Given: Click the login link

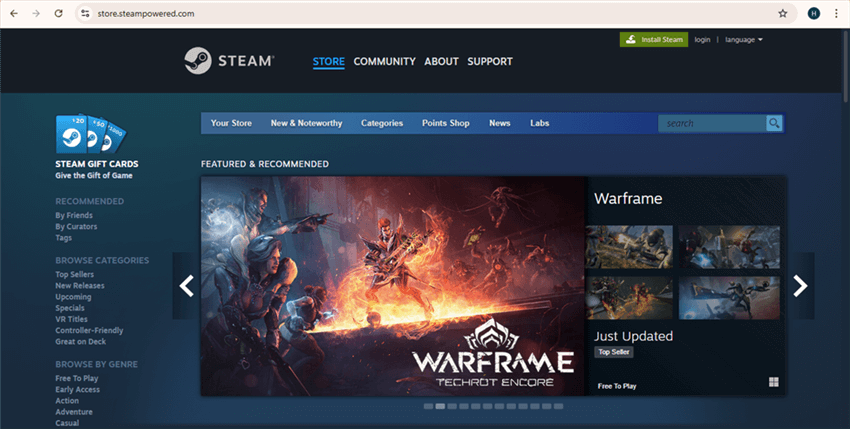Looking at the screenshot, I should pyautogui.click(x=702, y=40).
